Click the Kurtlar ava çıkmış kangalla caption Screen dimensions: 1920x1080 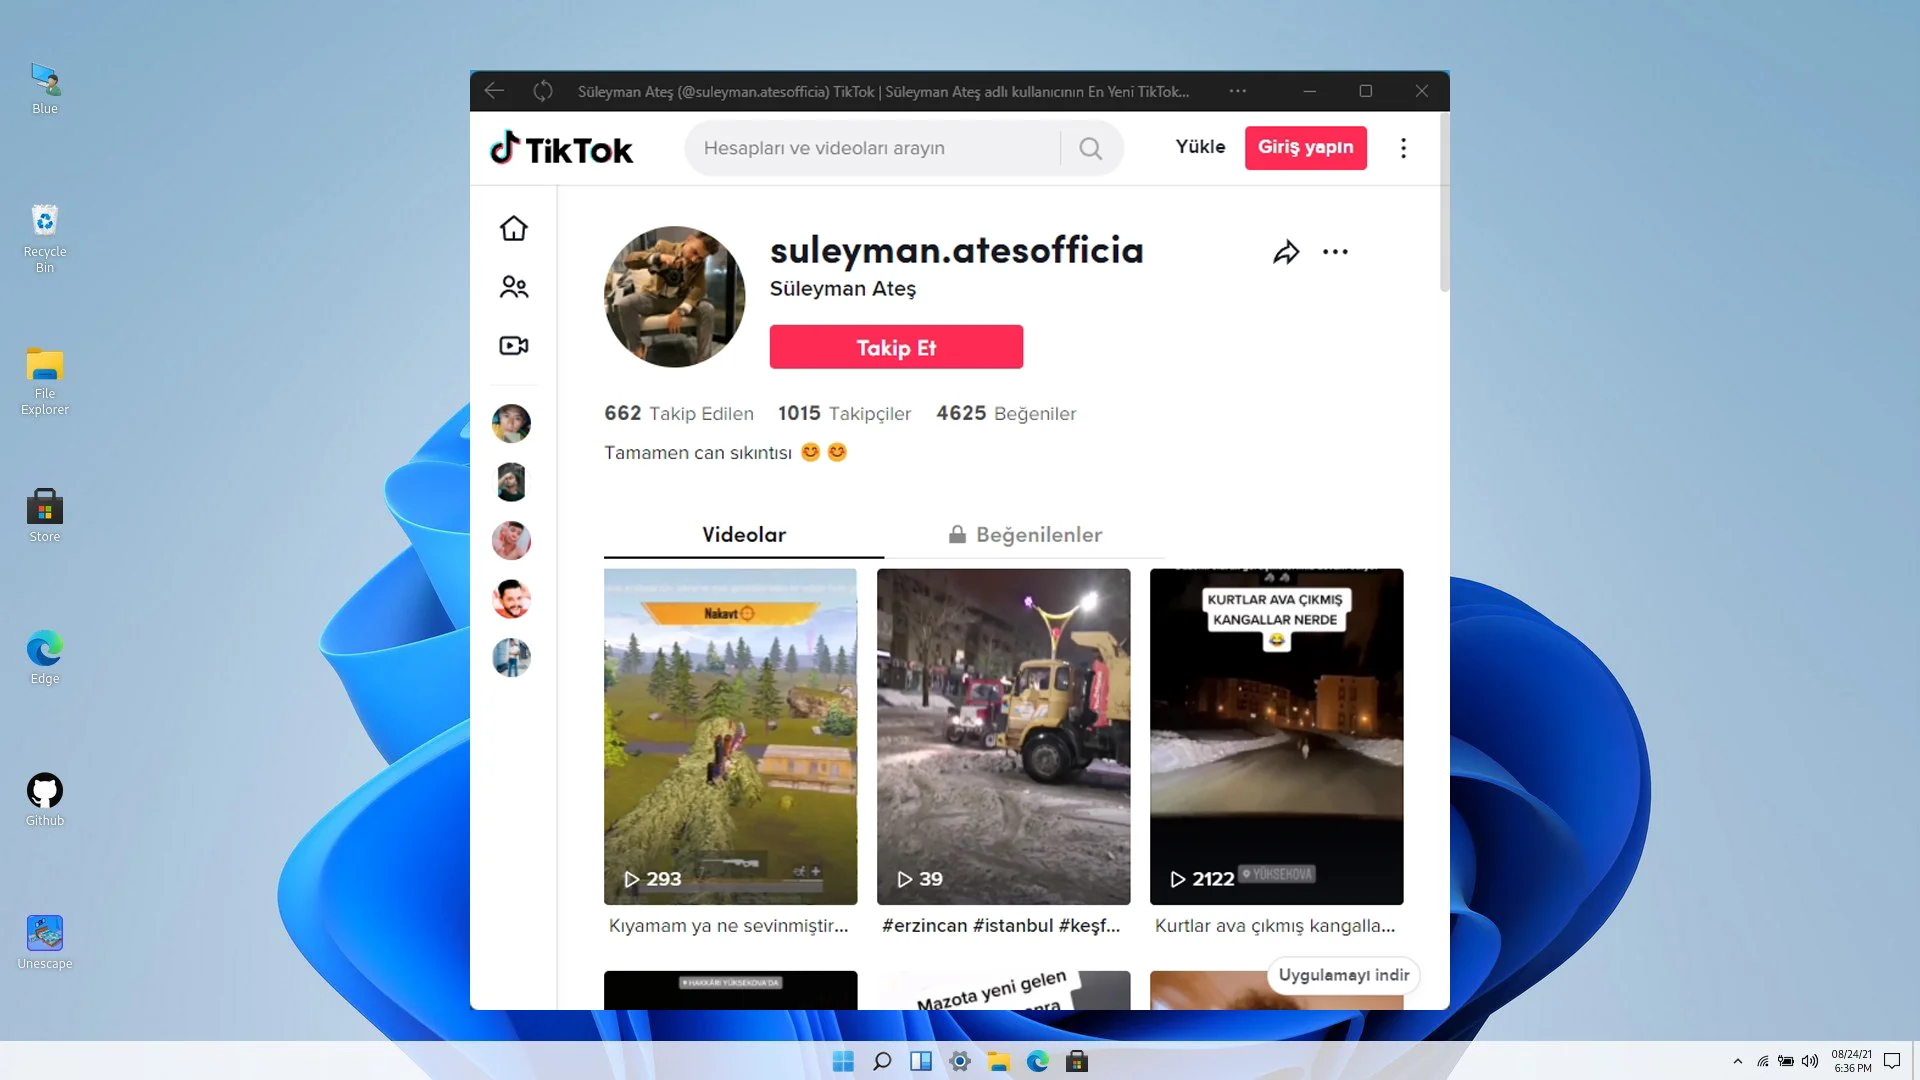1275,926
